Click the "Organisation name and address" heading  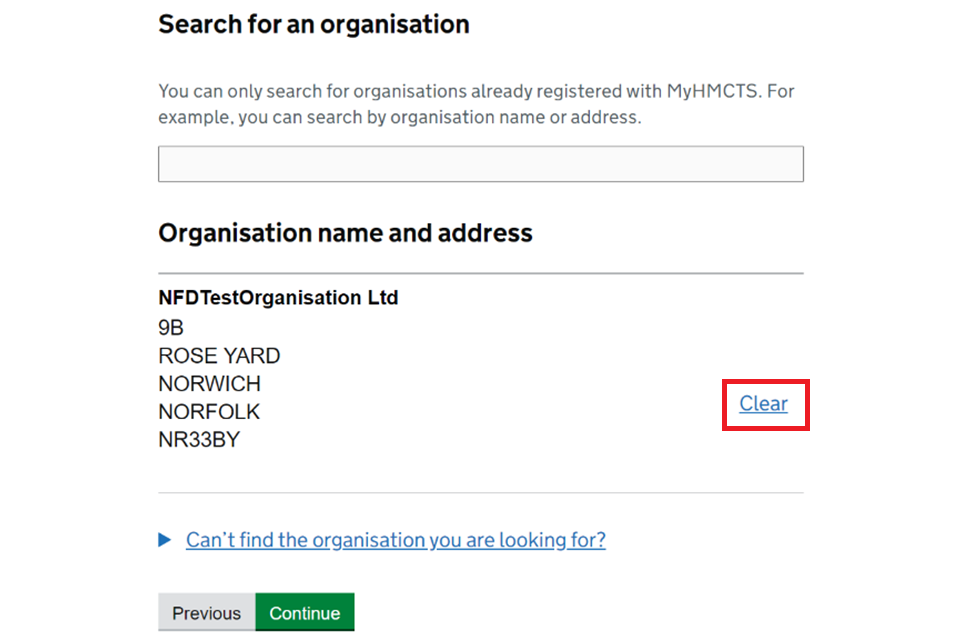pos(345,233)
